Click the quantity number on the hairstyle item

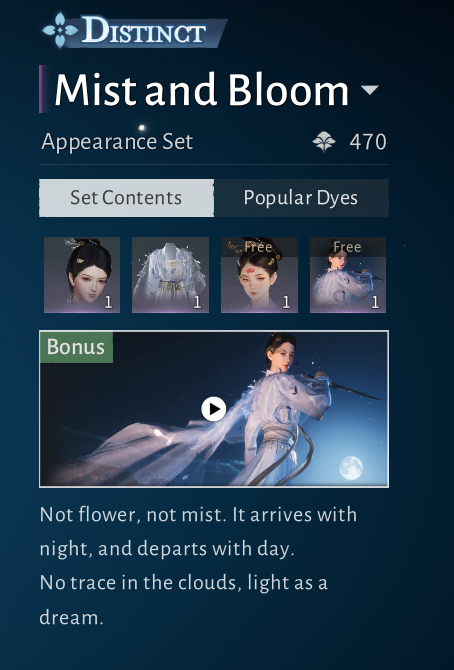coord(108,303)
